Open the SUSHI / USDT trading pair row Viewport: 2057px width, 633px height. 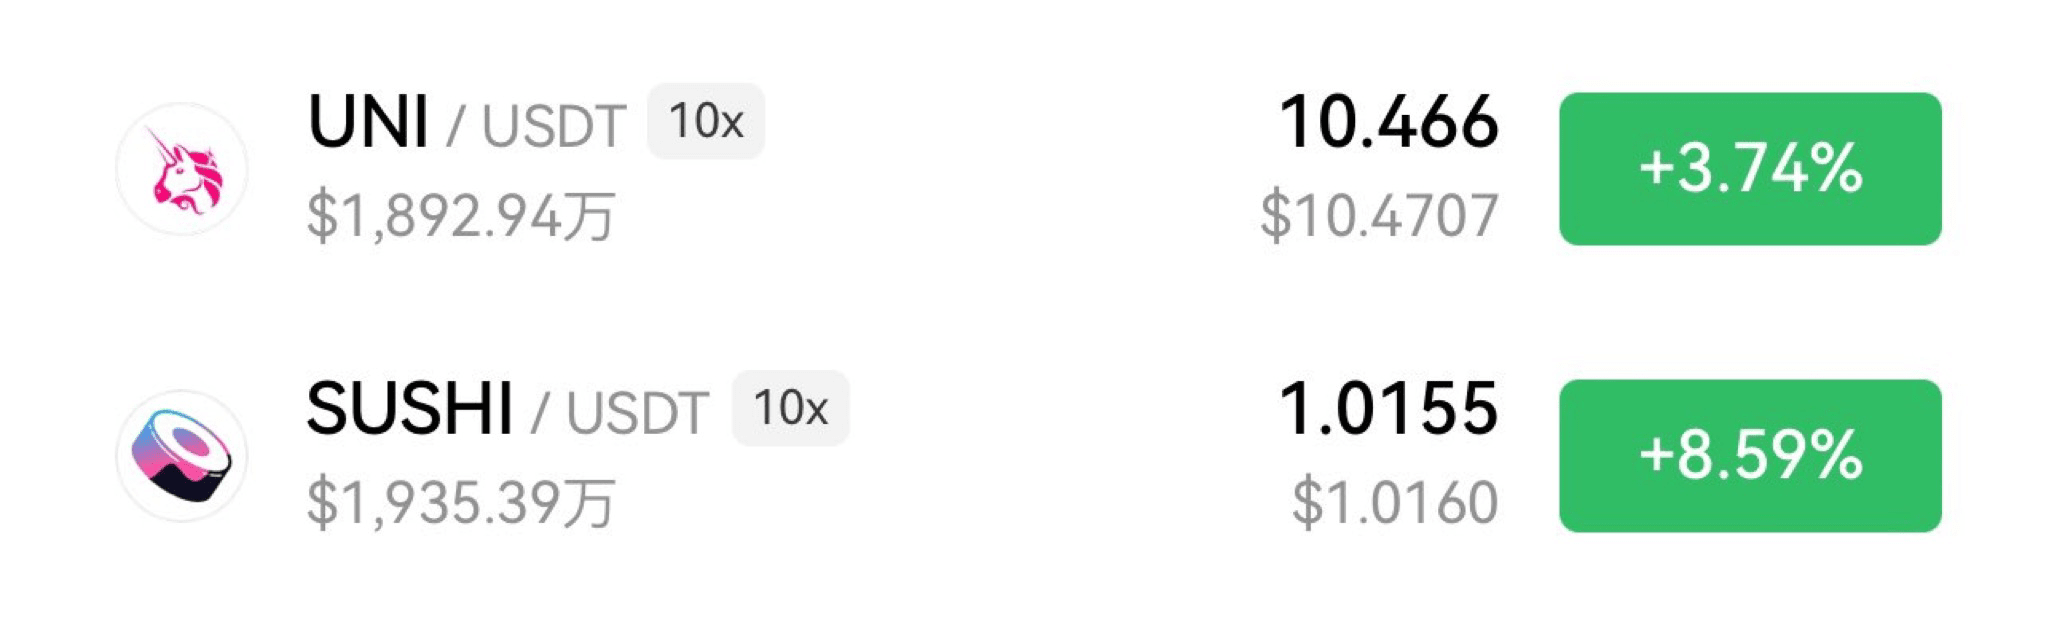click(x=1028, y=455)
